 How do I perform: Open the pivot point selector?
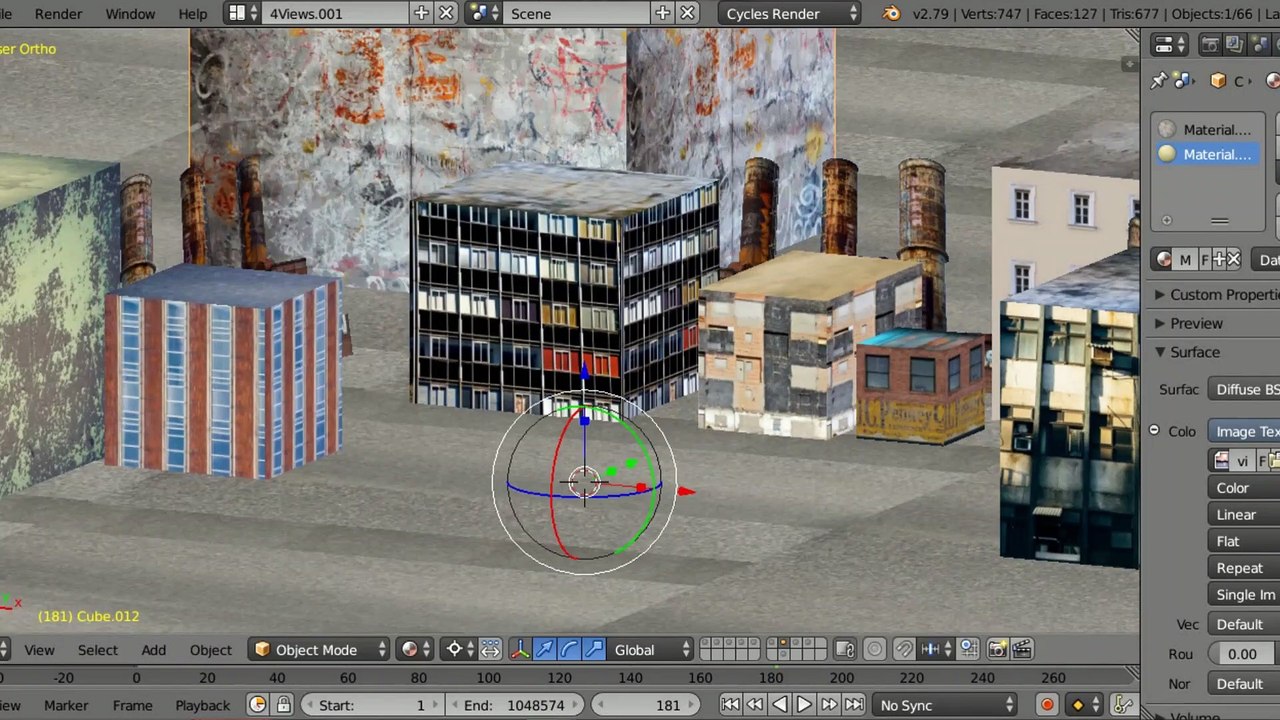tap(460, 650)
